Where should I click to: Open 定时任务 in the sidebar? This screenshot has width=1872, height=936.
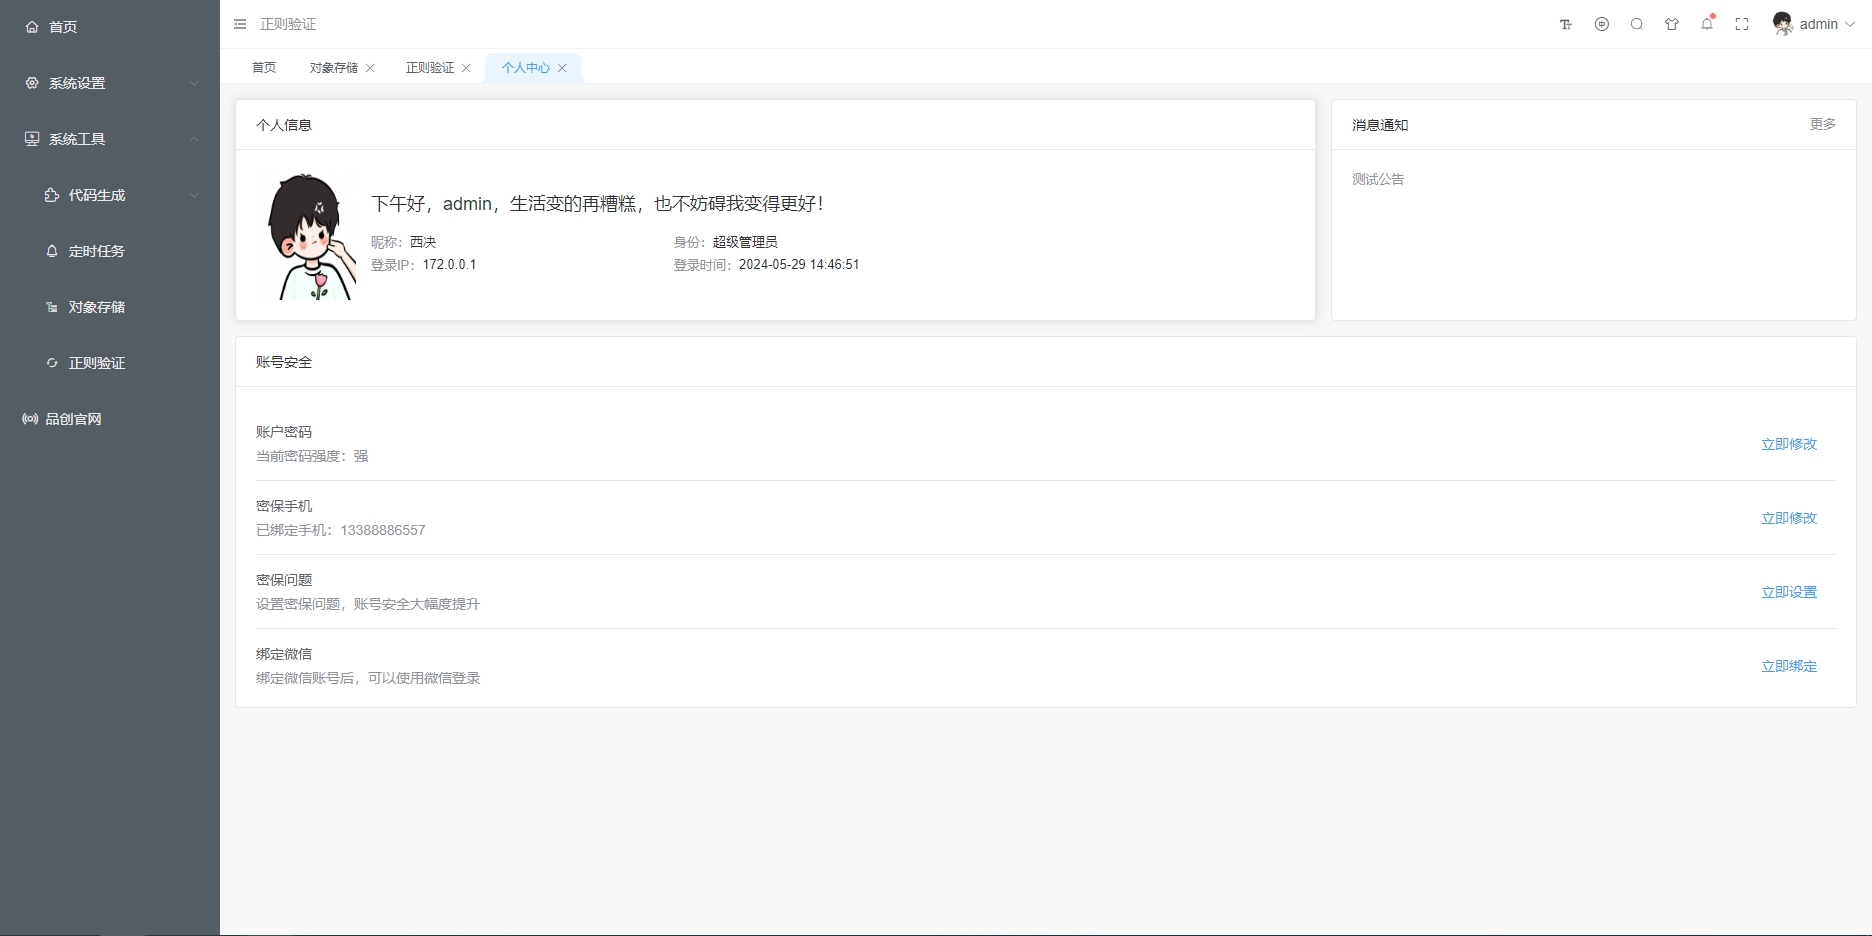click(x=96, y=251)
